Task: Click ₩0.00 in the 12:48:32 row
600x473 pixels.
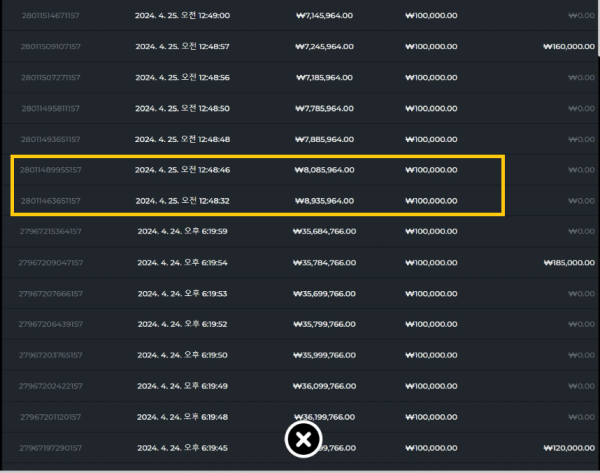Action: pos(582,201)
